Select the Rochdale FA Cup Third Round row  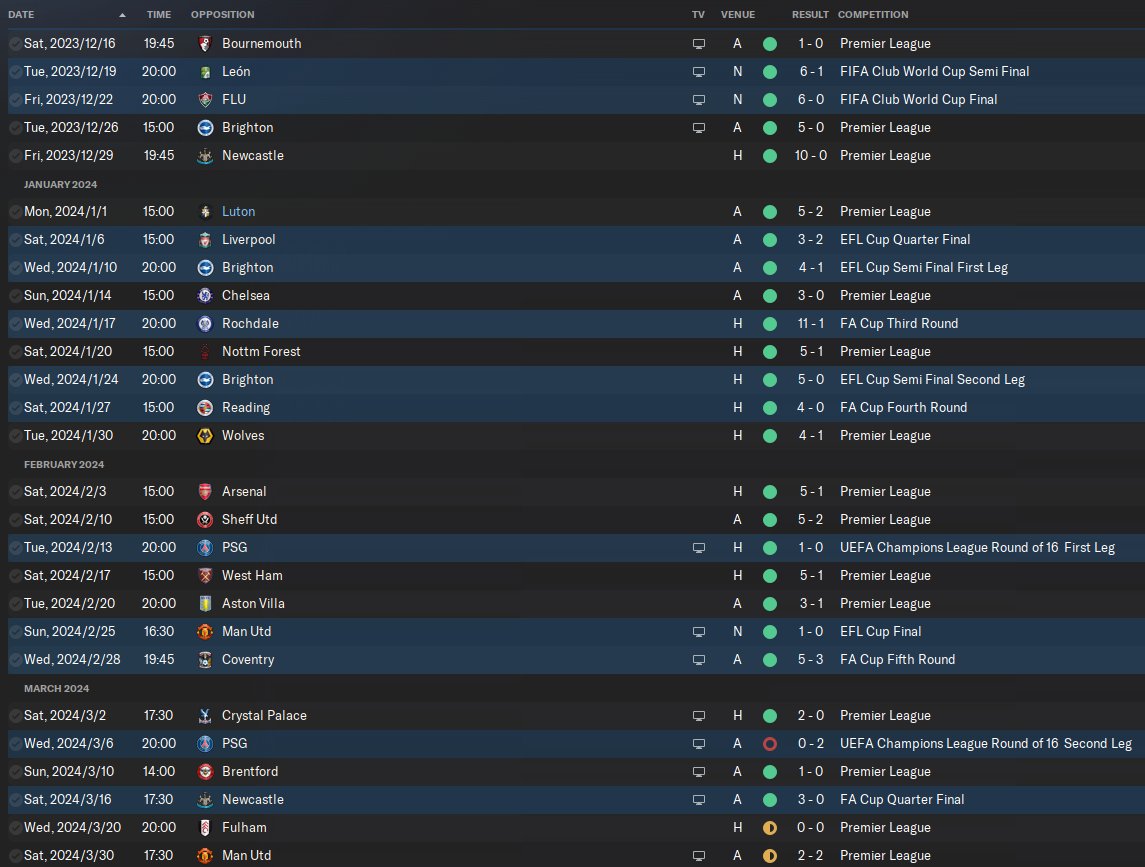[x=576, y=324]
